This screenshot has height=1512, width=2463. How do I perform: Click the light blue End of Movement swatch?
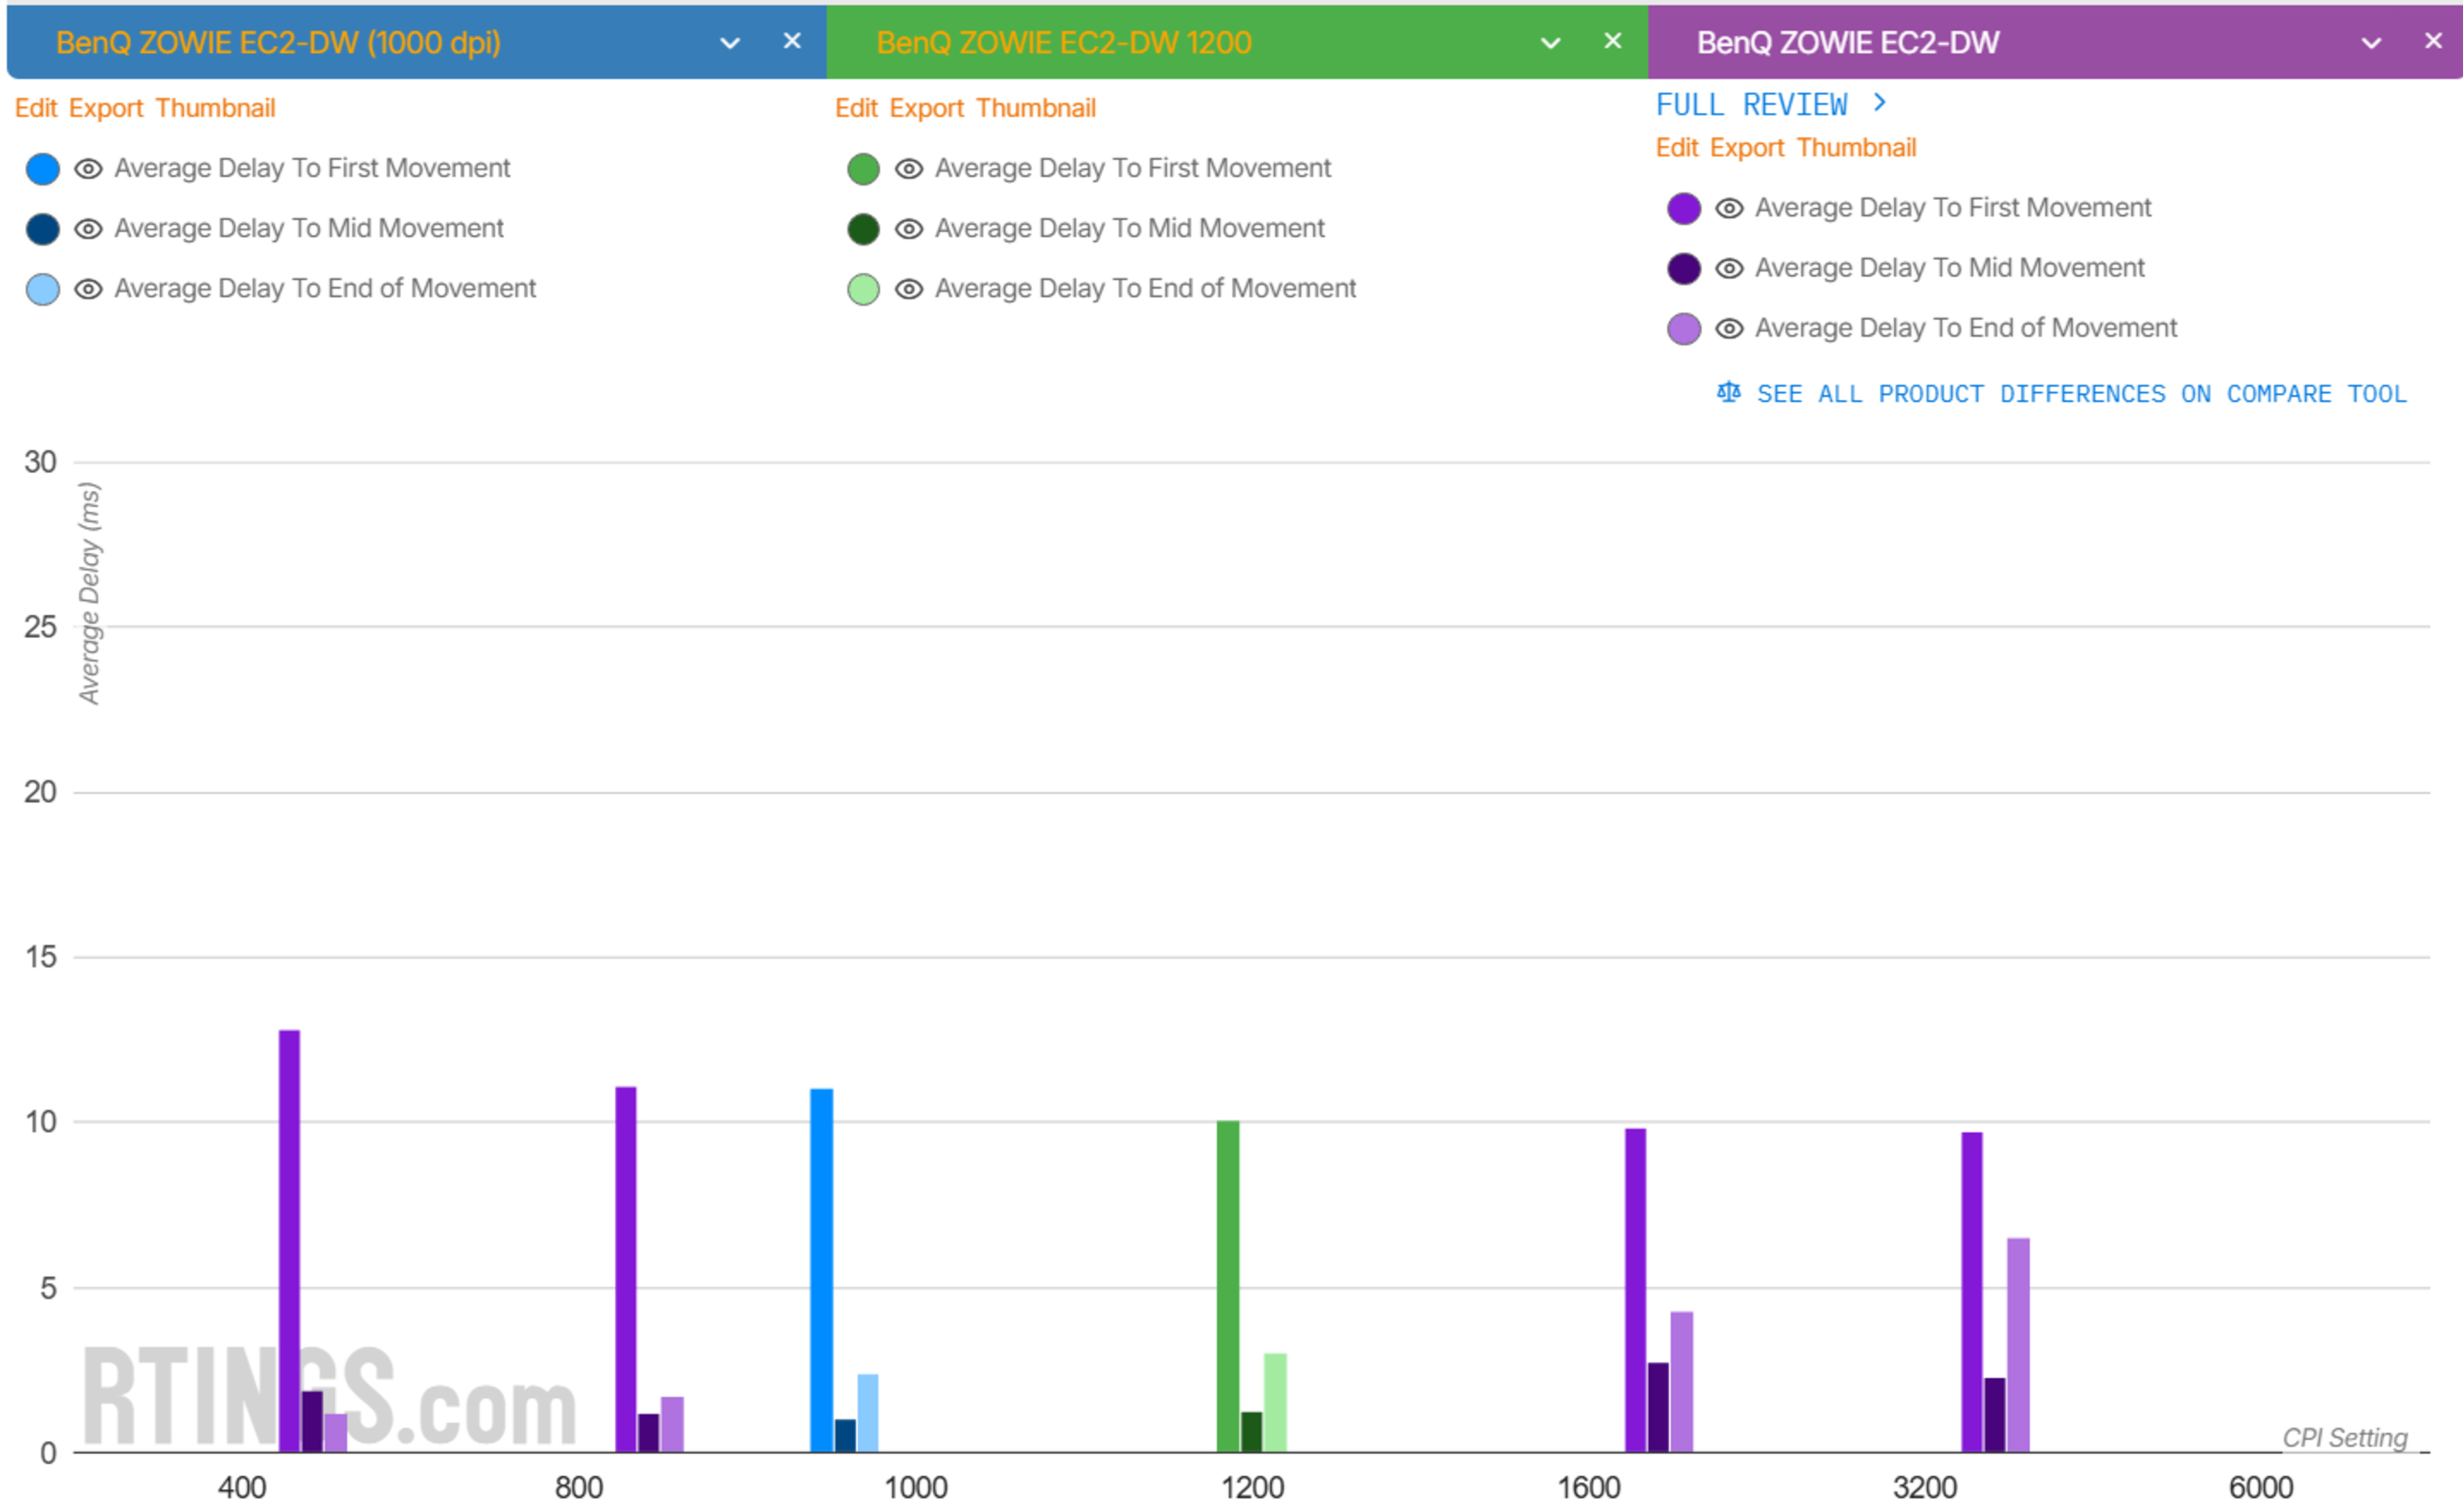click(43, 289)
